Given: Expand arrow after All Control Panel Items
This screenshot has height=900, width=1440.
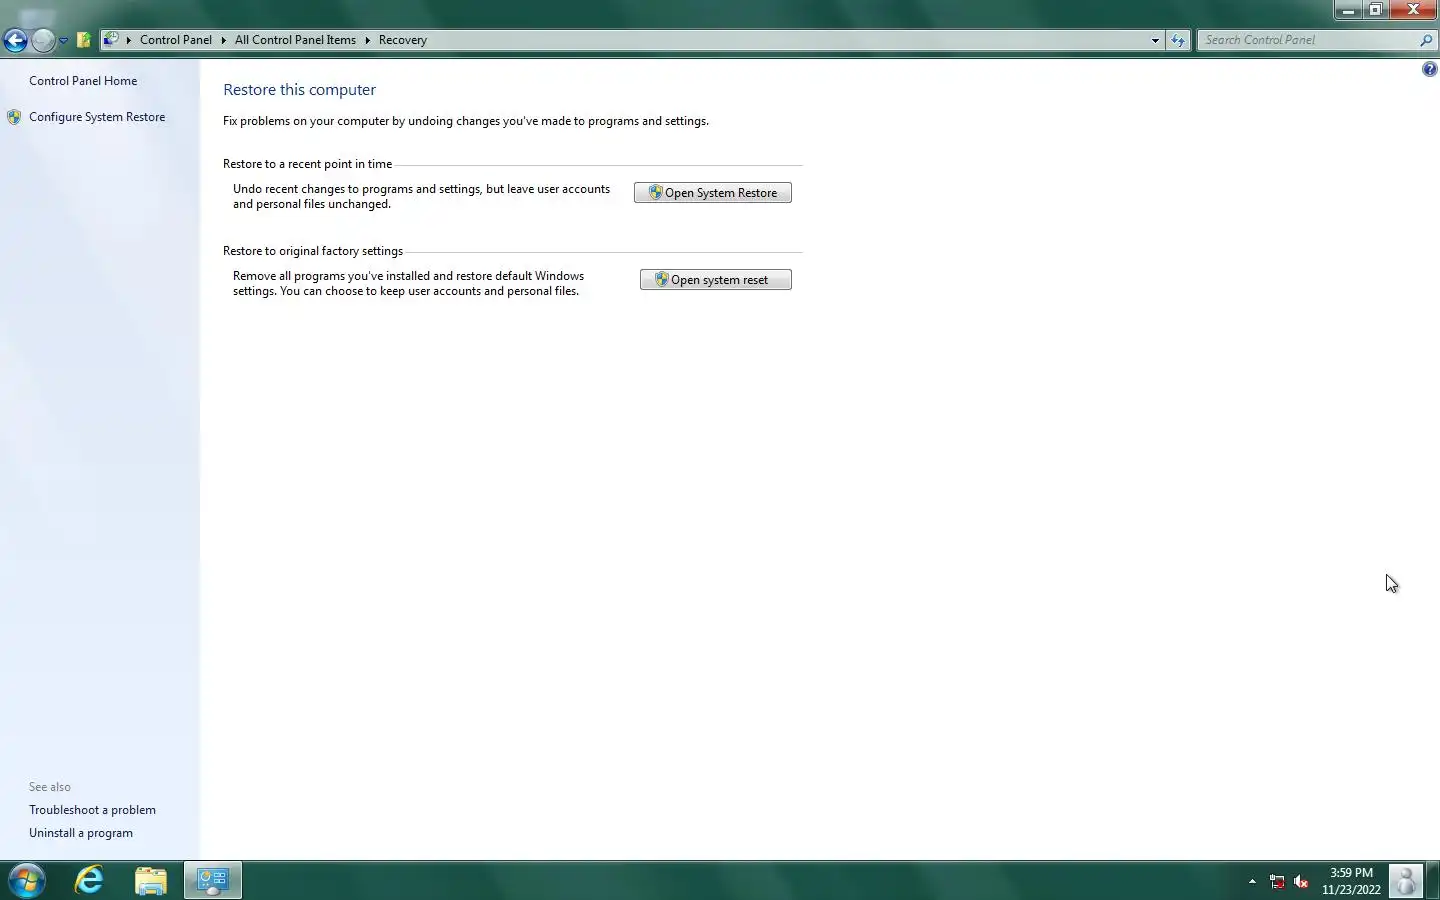Looking at the screenshot, I should (367, 40).
